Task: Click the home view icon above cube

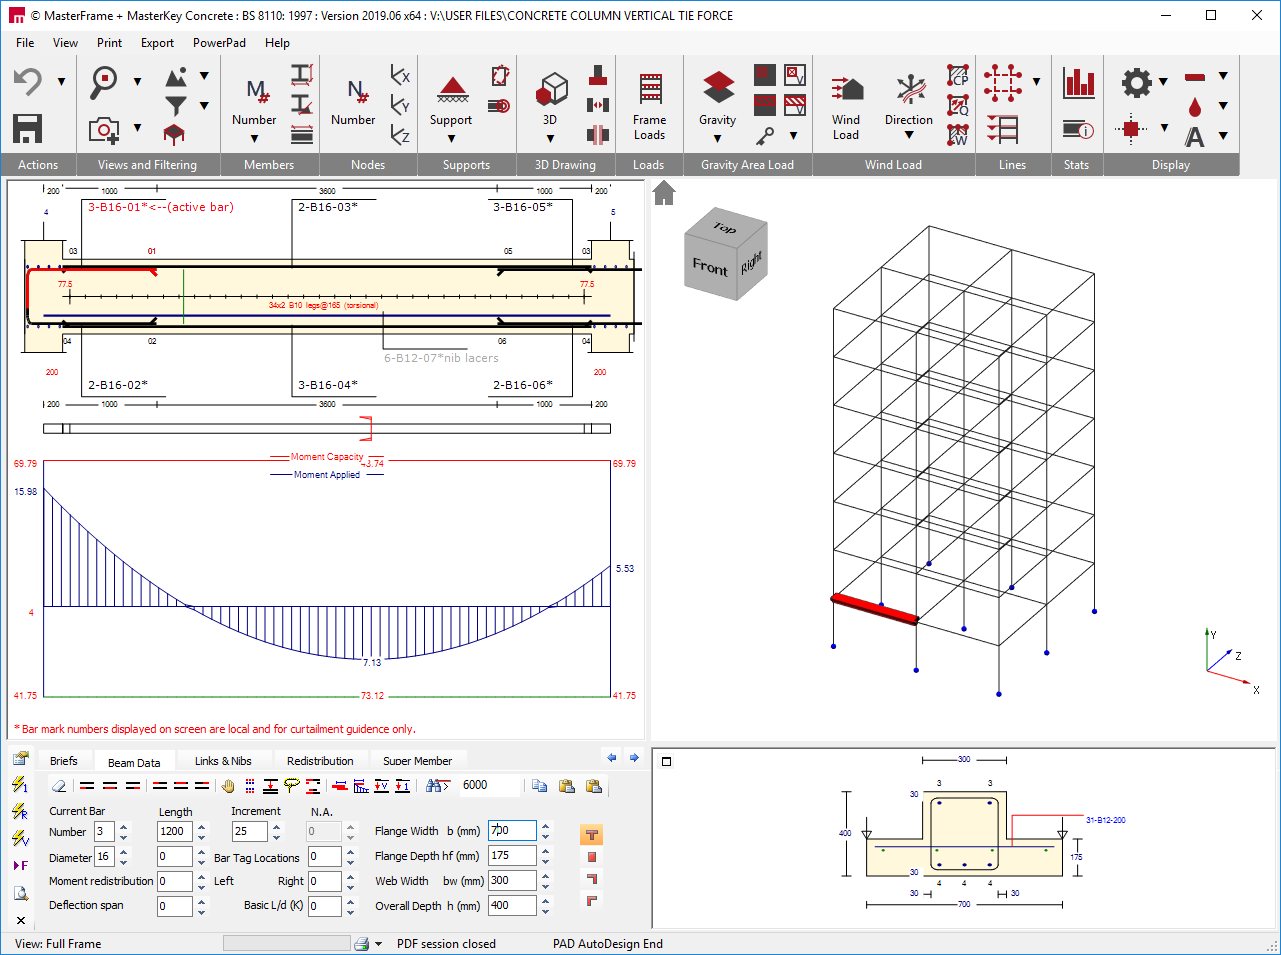Action: (664, 192)
